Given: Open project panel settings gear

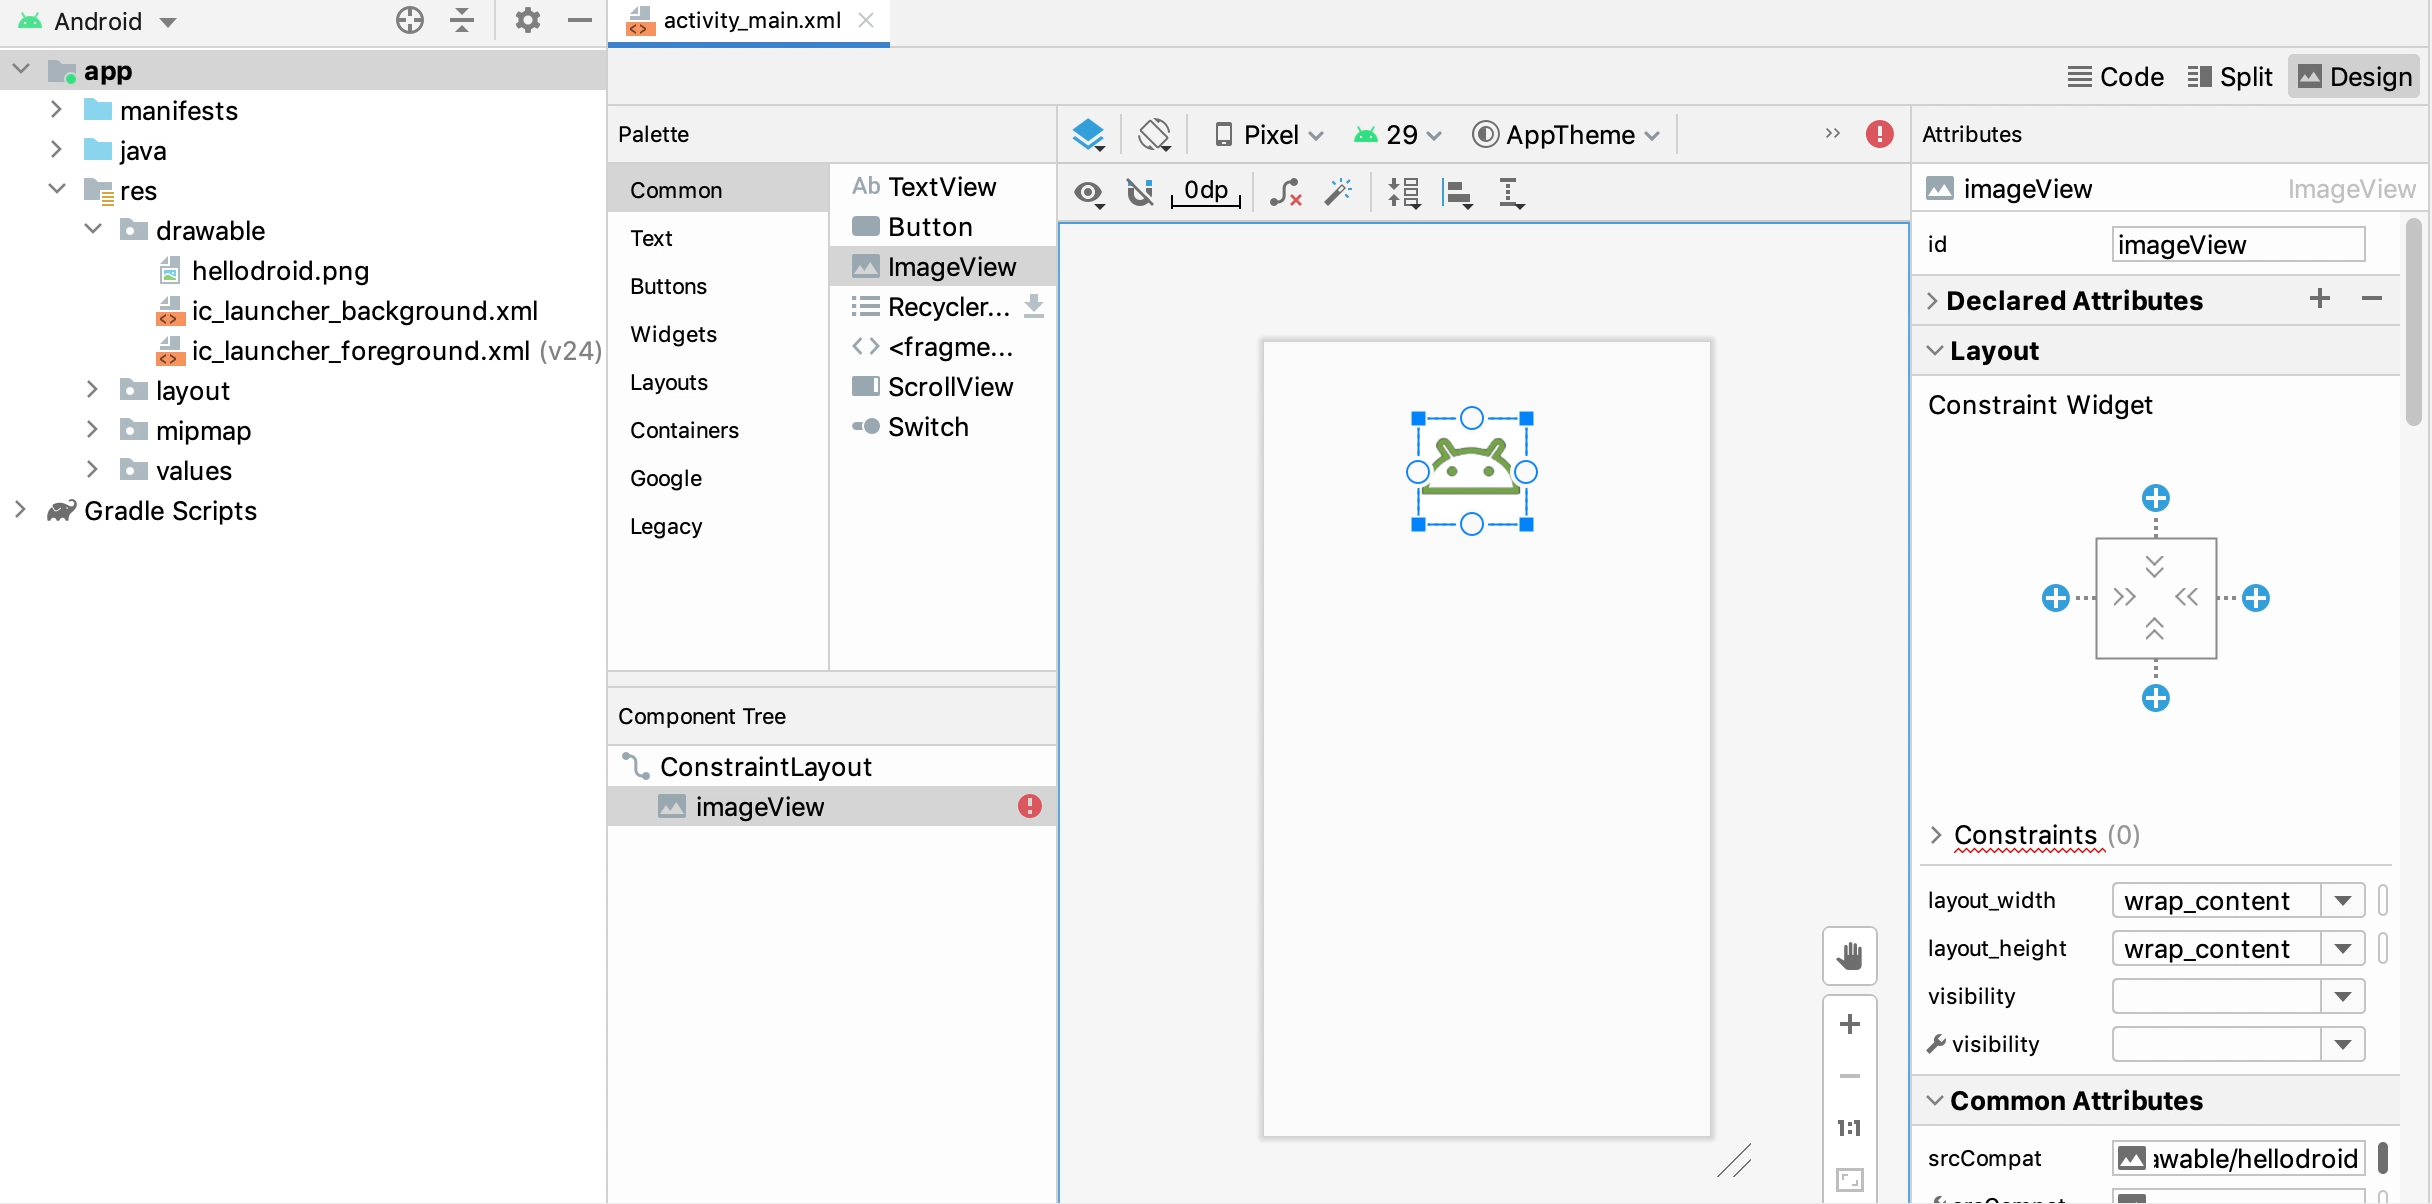Looking at the screenshot, I should (x=528, y=21).
